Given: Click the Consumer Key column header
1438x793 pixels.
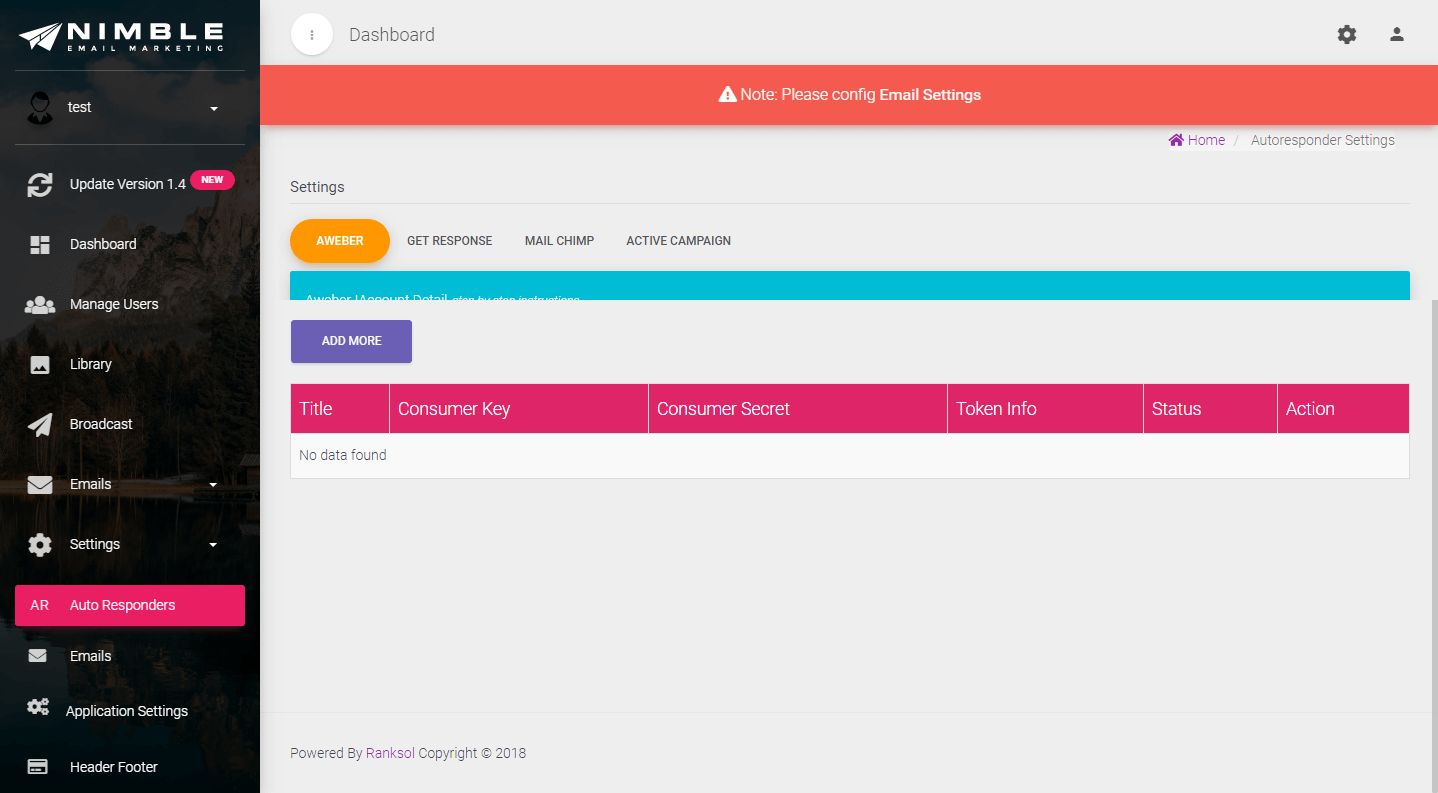Looking at the screenshot, I should pyautogui.click(x=519, y=409).
